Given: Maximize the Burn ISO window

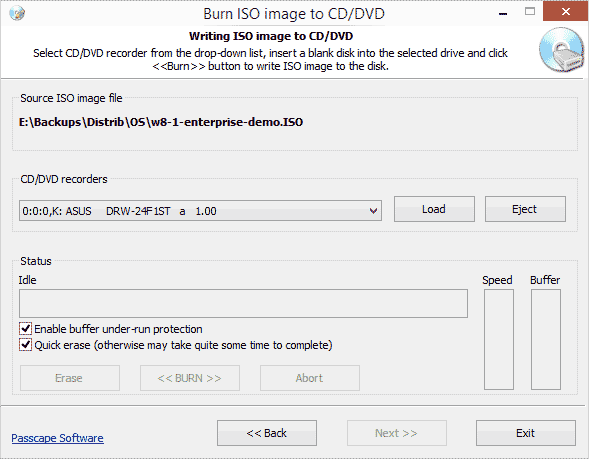Looking at the screenshot, I should pyautogui.click(x=530, y=12).
